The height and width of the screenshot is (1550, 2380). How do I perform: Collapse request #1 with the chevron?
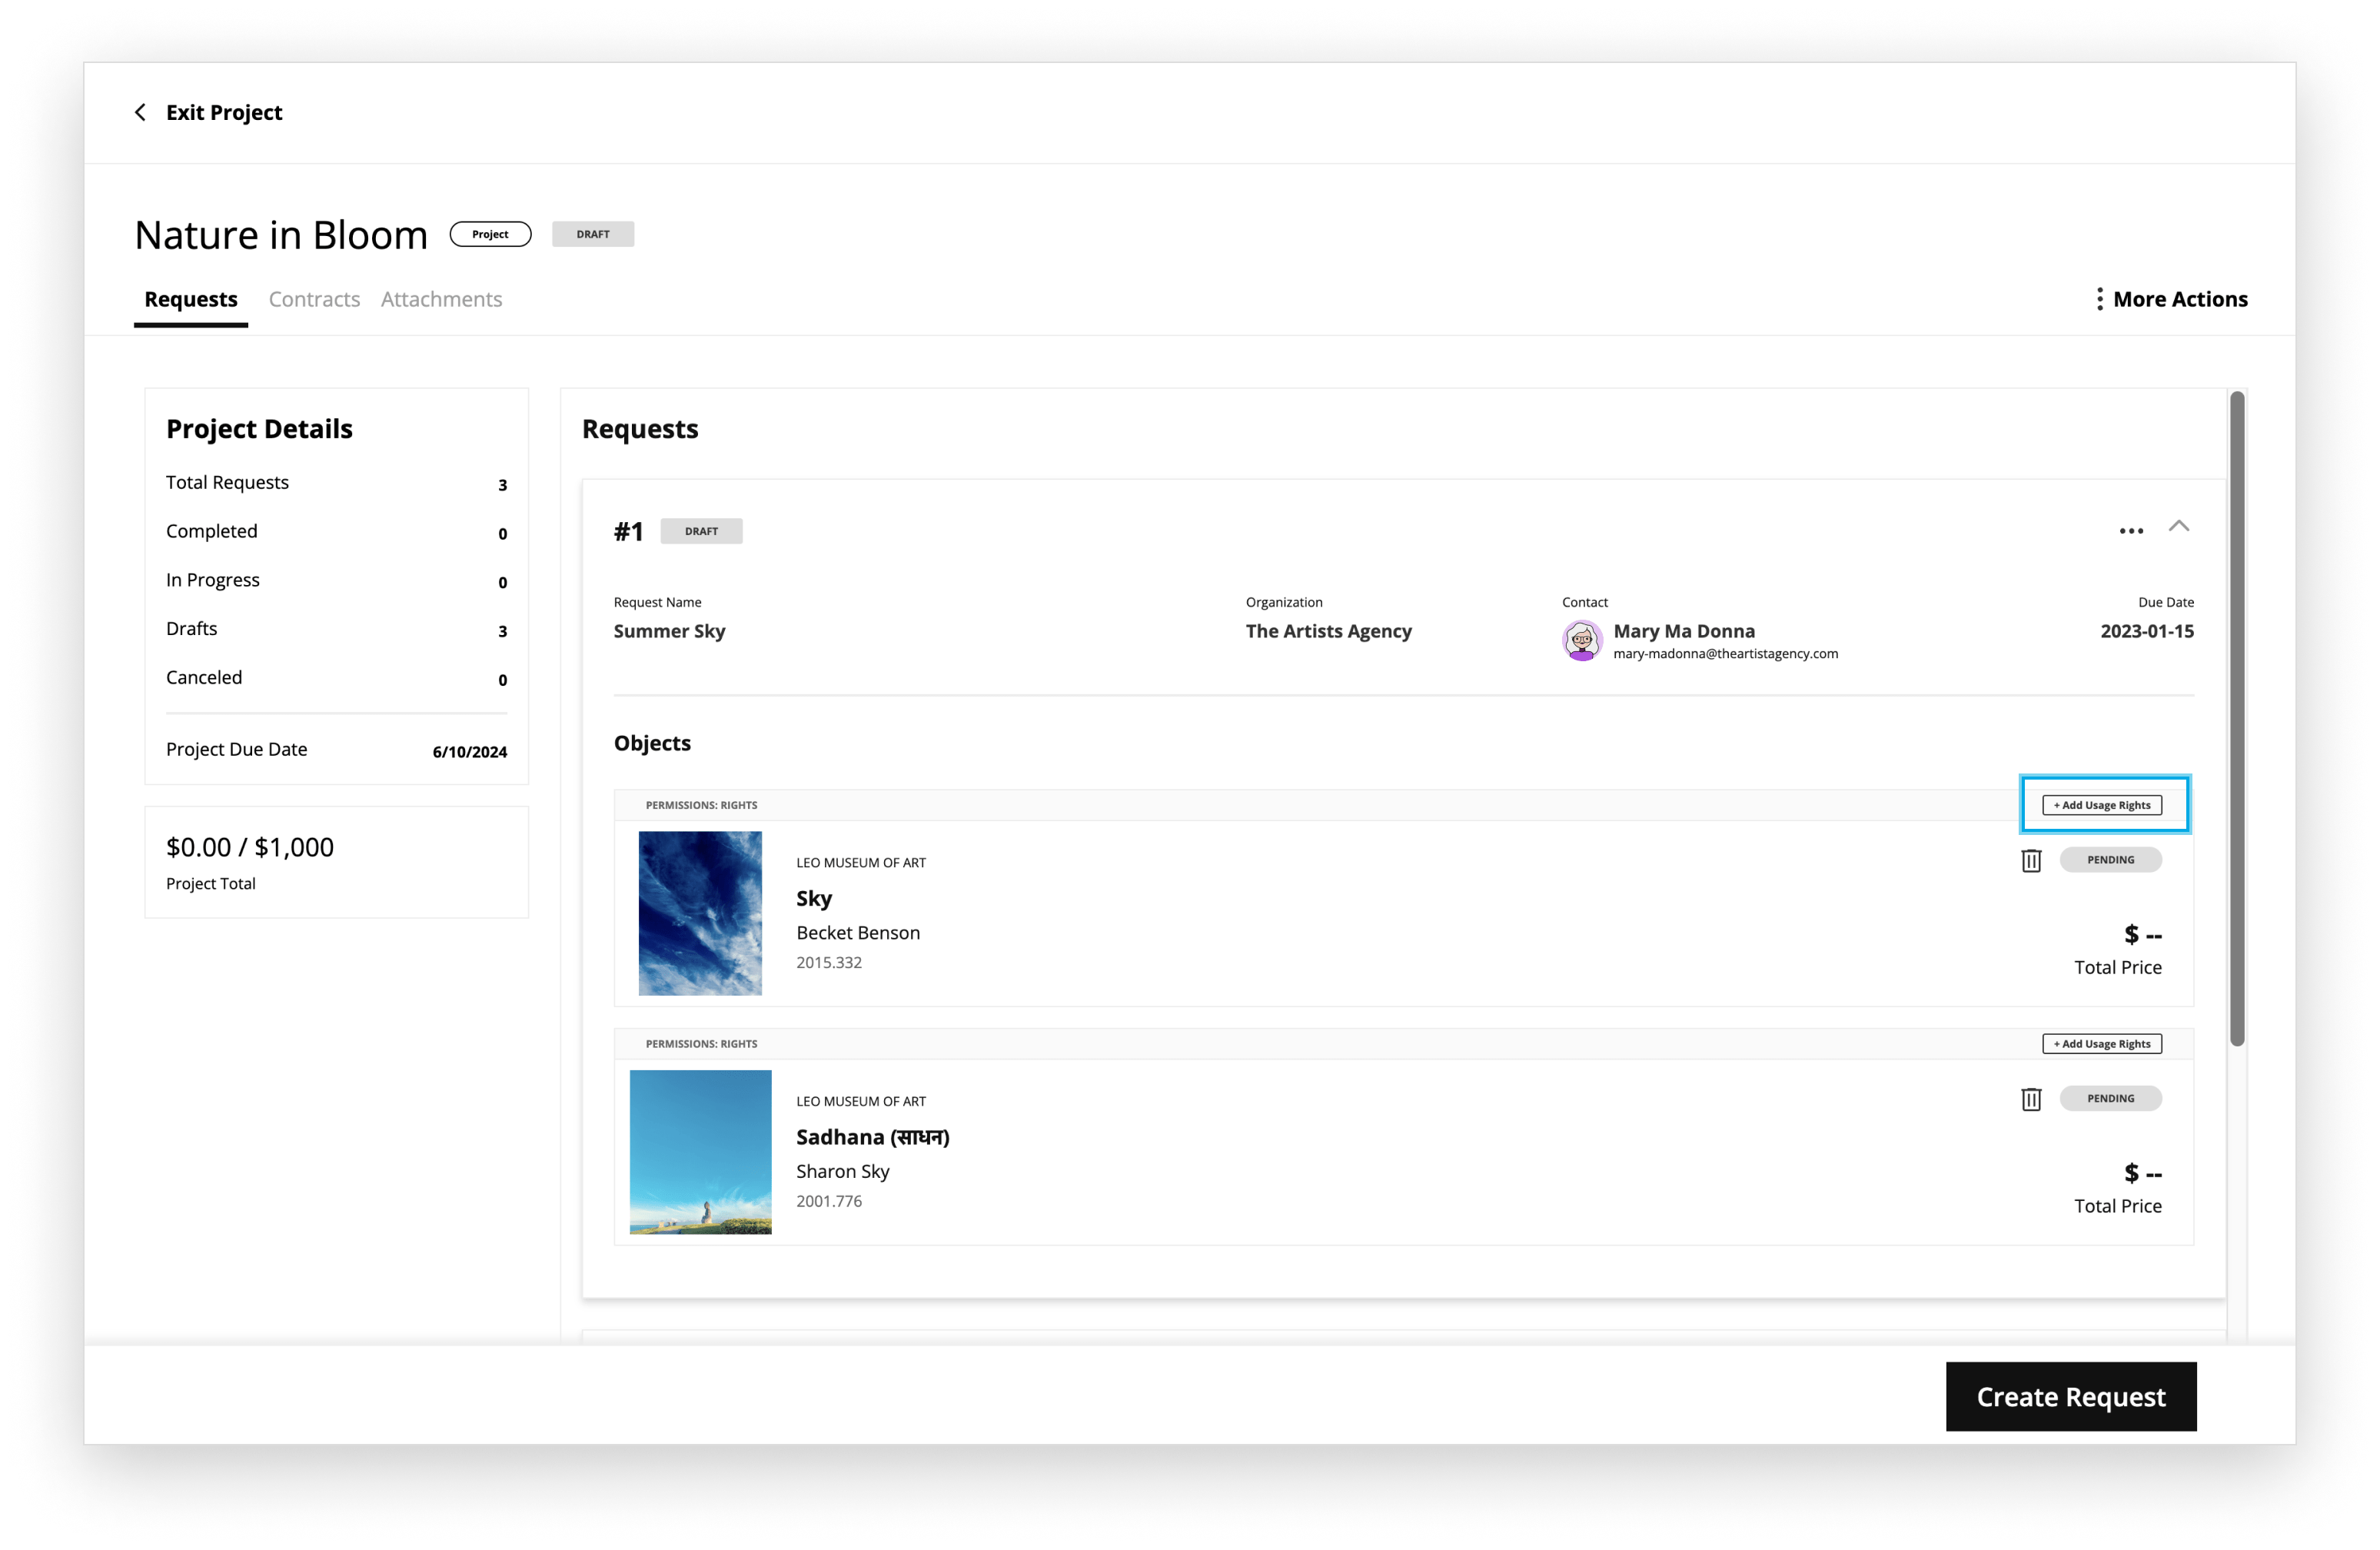point(2179,526)
